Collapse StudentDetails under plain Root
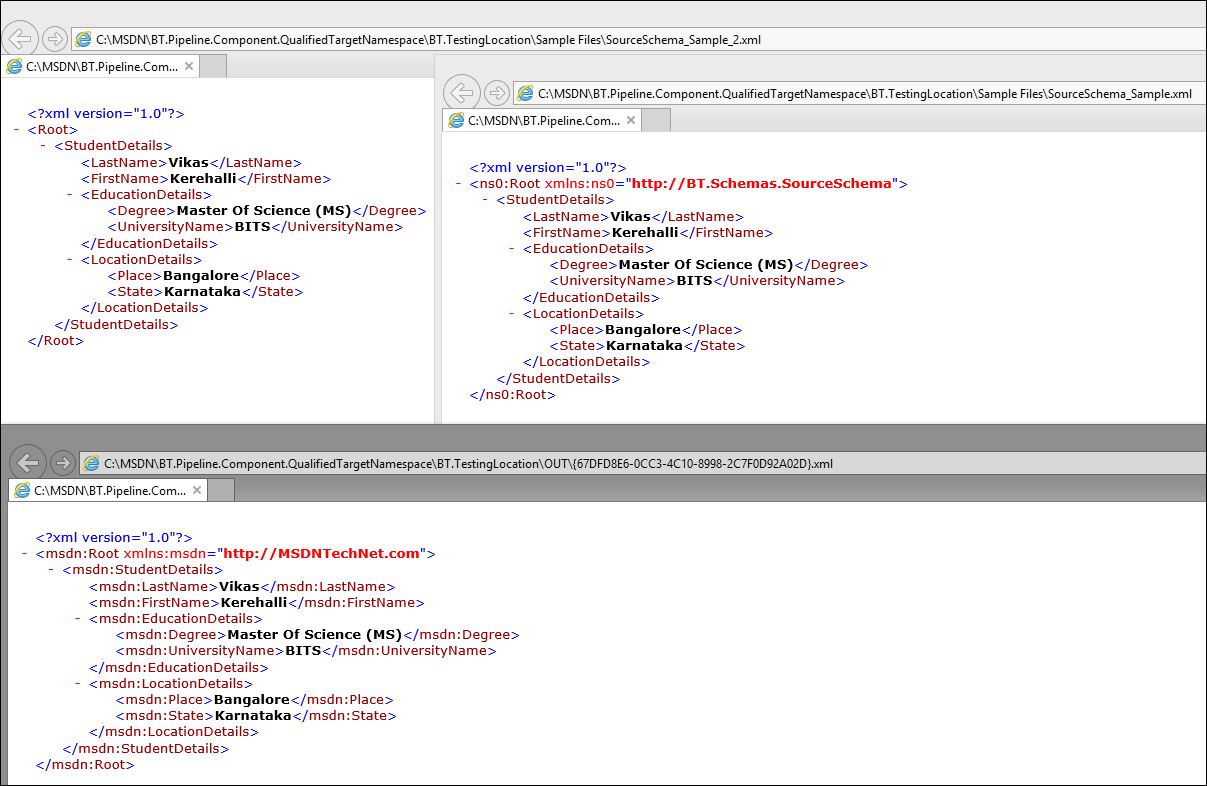Viewport: 1207px width, 786px height. 44,146
